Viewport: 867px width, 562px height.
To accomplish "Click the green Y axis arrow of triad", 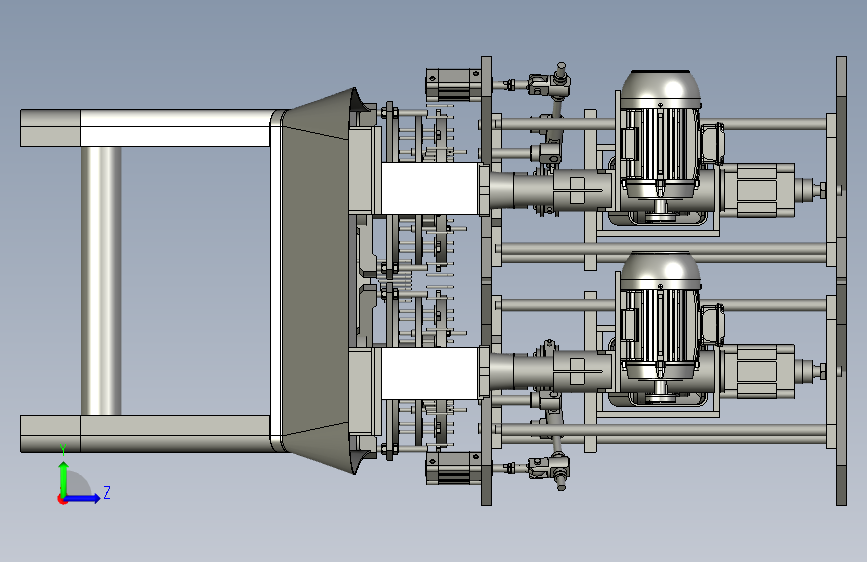I will tap(64, 479).
